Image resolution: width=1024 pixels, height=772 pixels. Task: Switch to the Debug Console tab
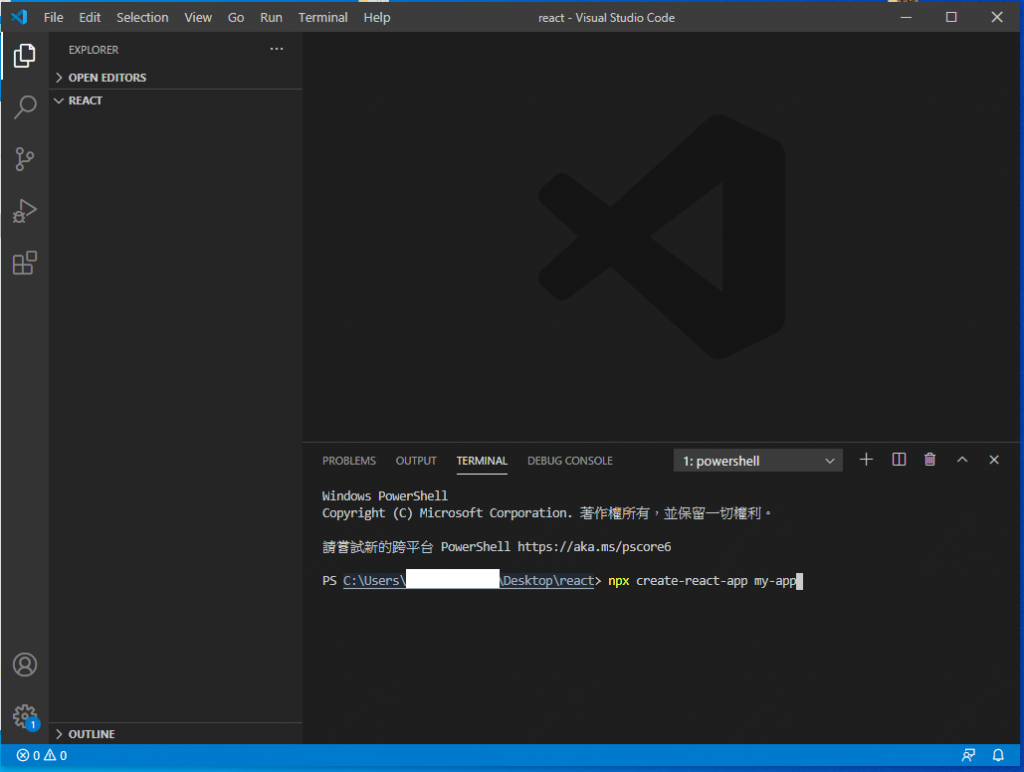coord(569,461)
